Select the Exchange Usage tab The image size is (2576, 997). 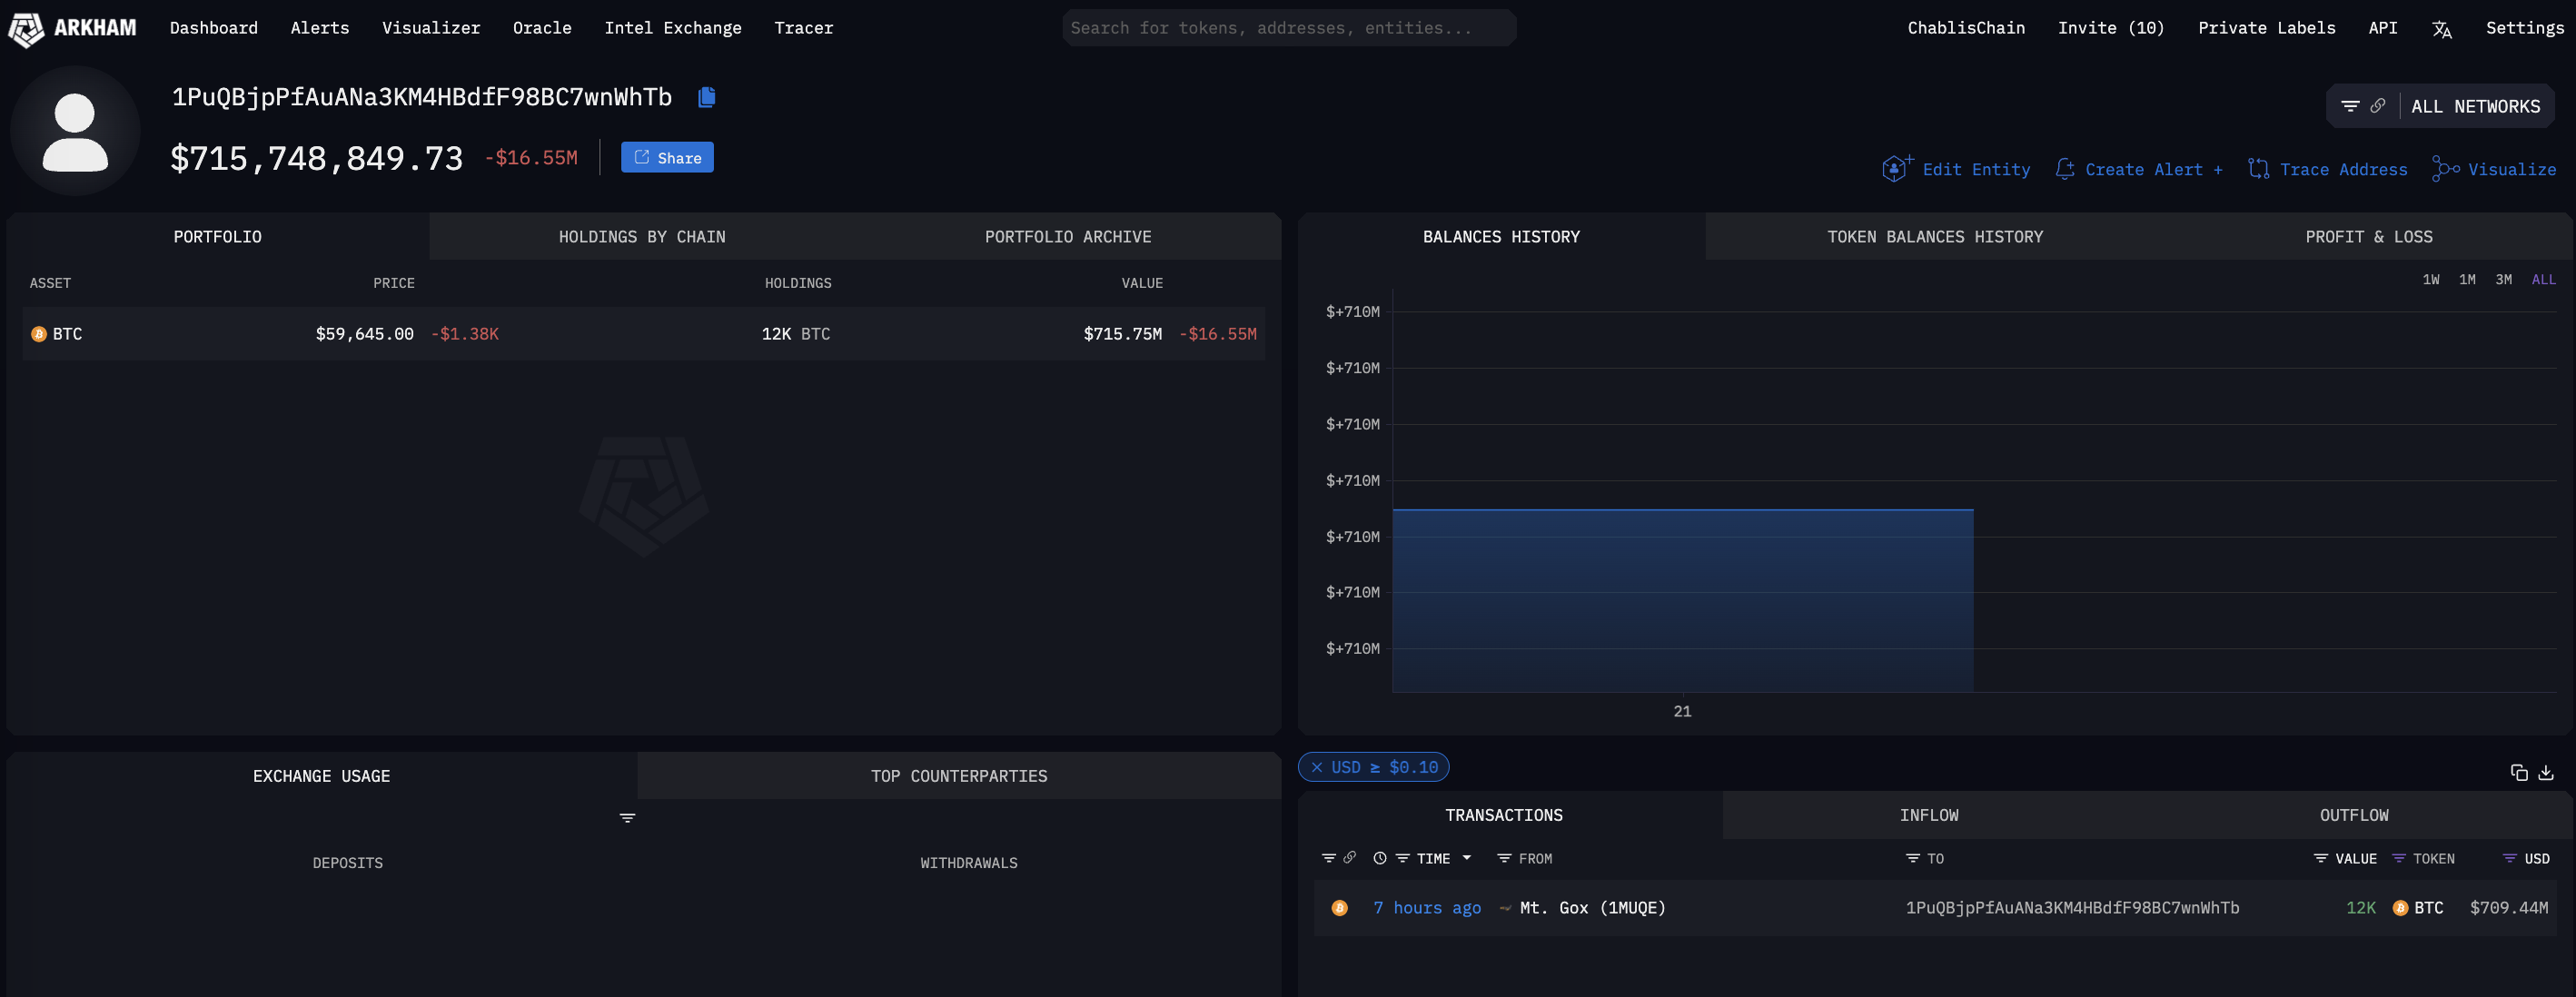[321, 776]
